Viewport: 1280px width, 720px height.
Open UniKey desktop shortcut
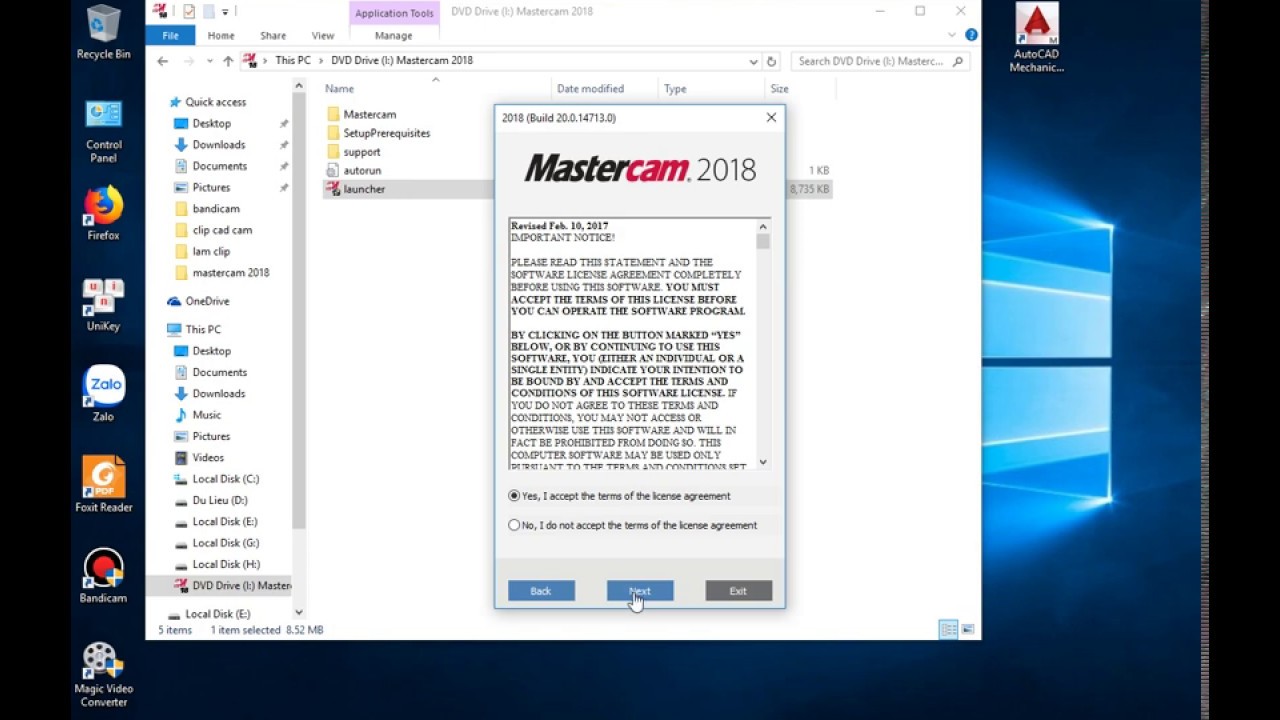(x=103, y=304)
